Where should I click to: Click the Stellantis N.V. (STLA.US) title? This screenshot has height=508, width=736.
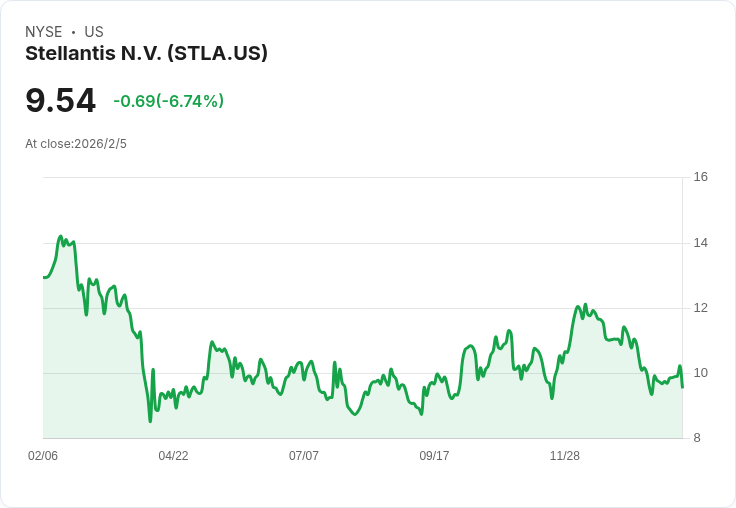146,54
